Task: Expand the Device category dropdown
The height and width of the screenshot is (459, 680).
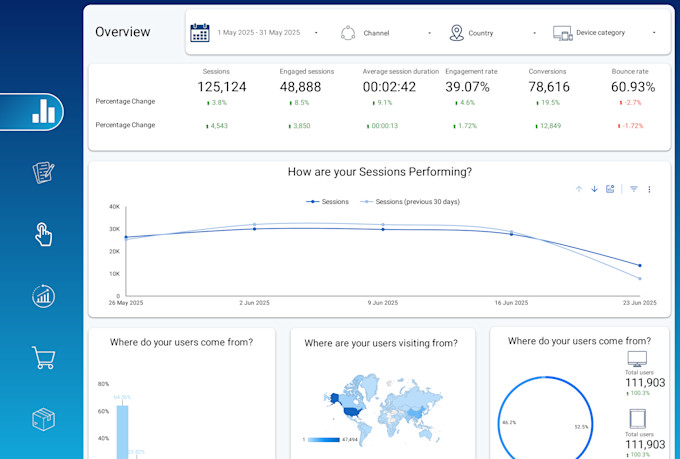Action: (x=616, y=33)
